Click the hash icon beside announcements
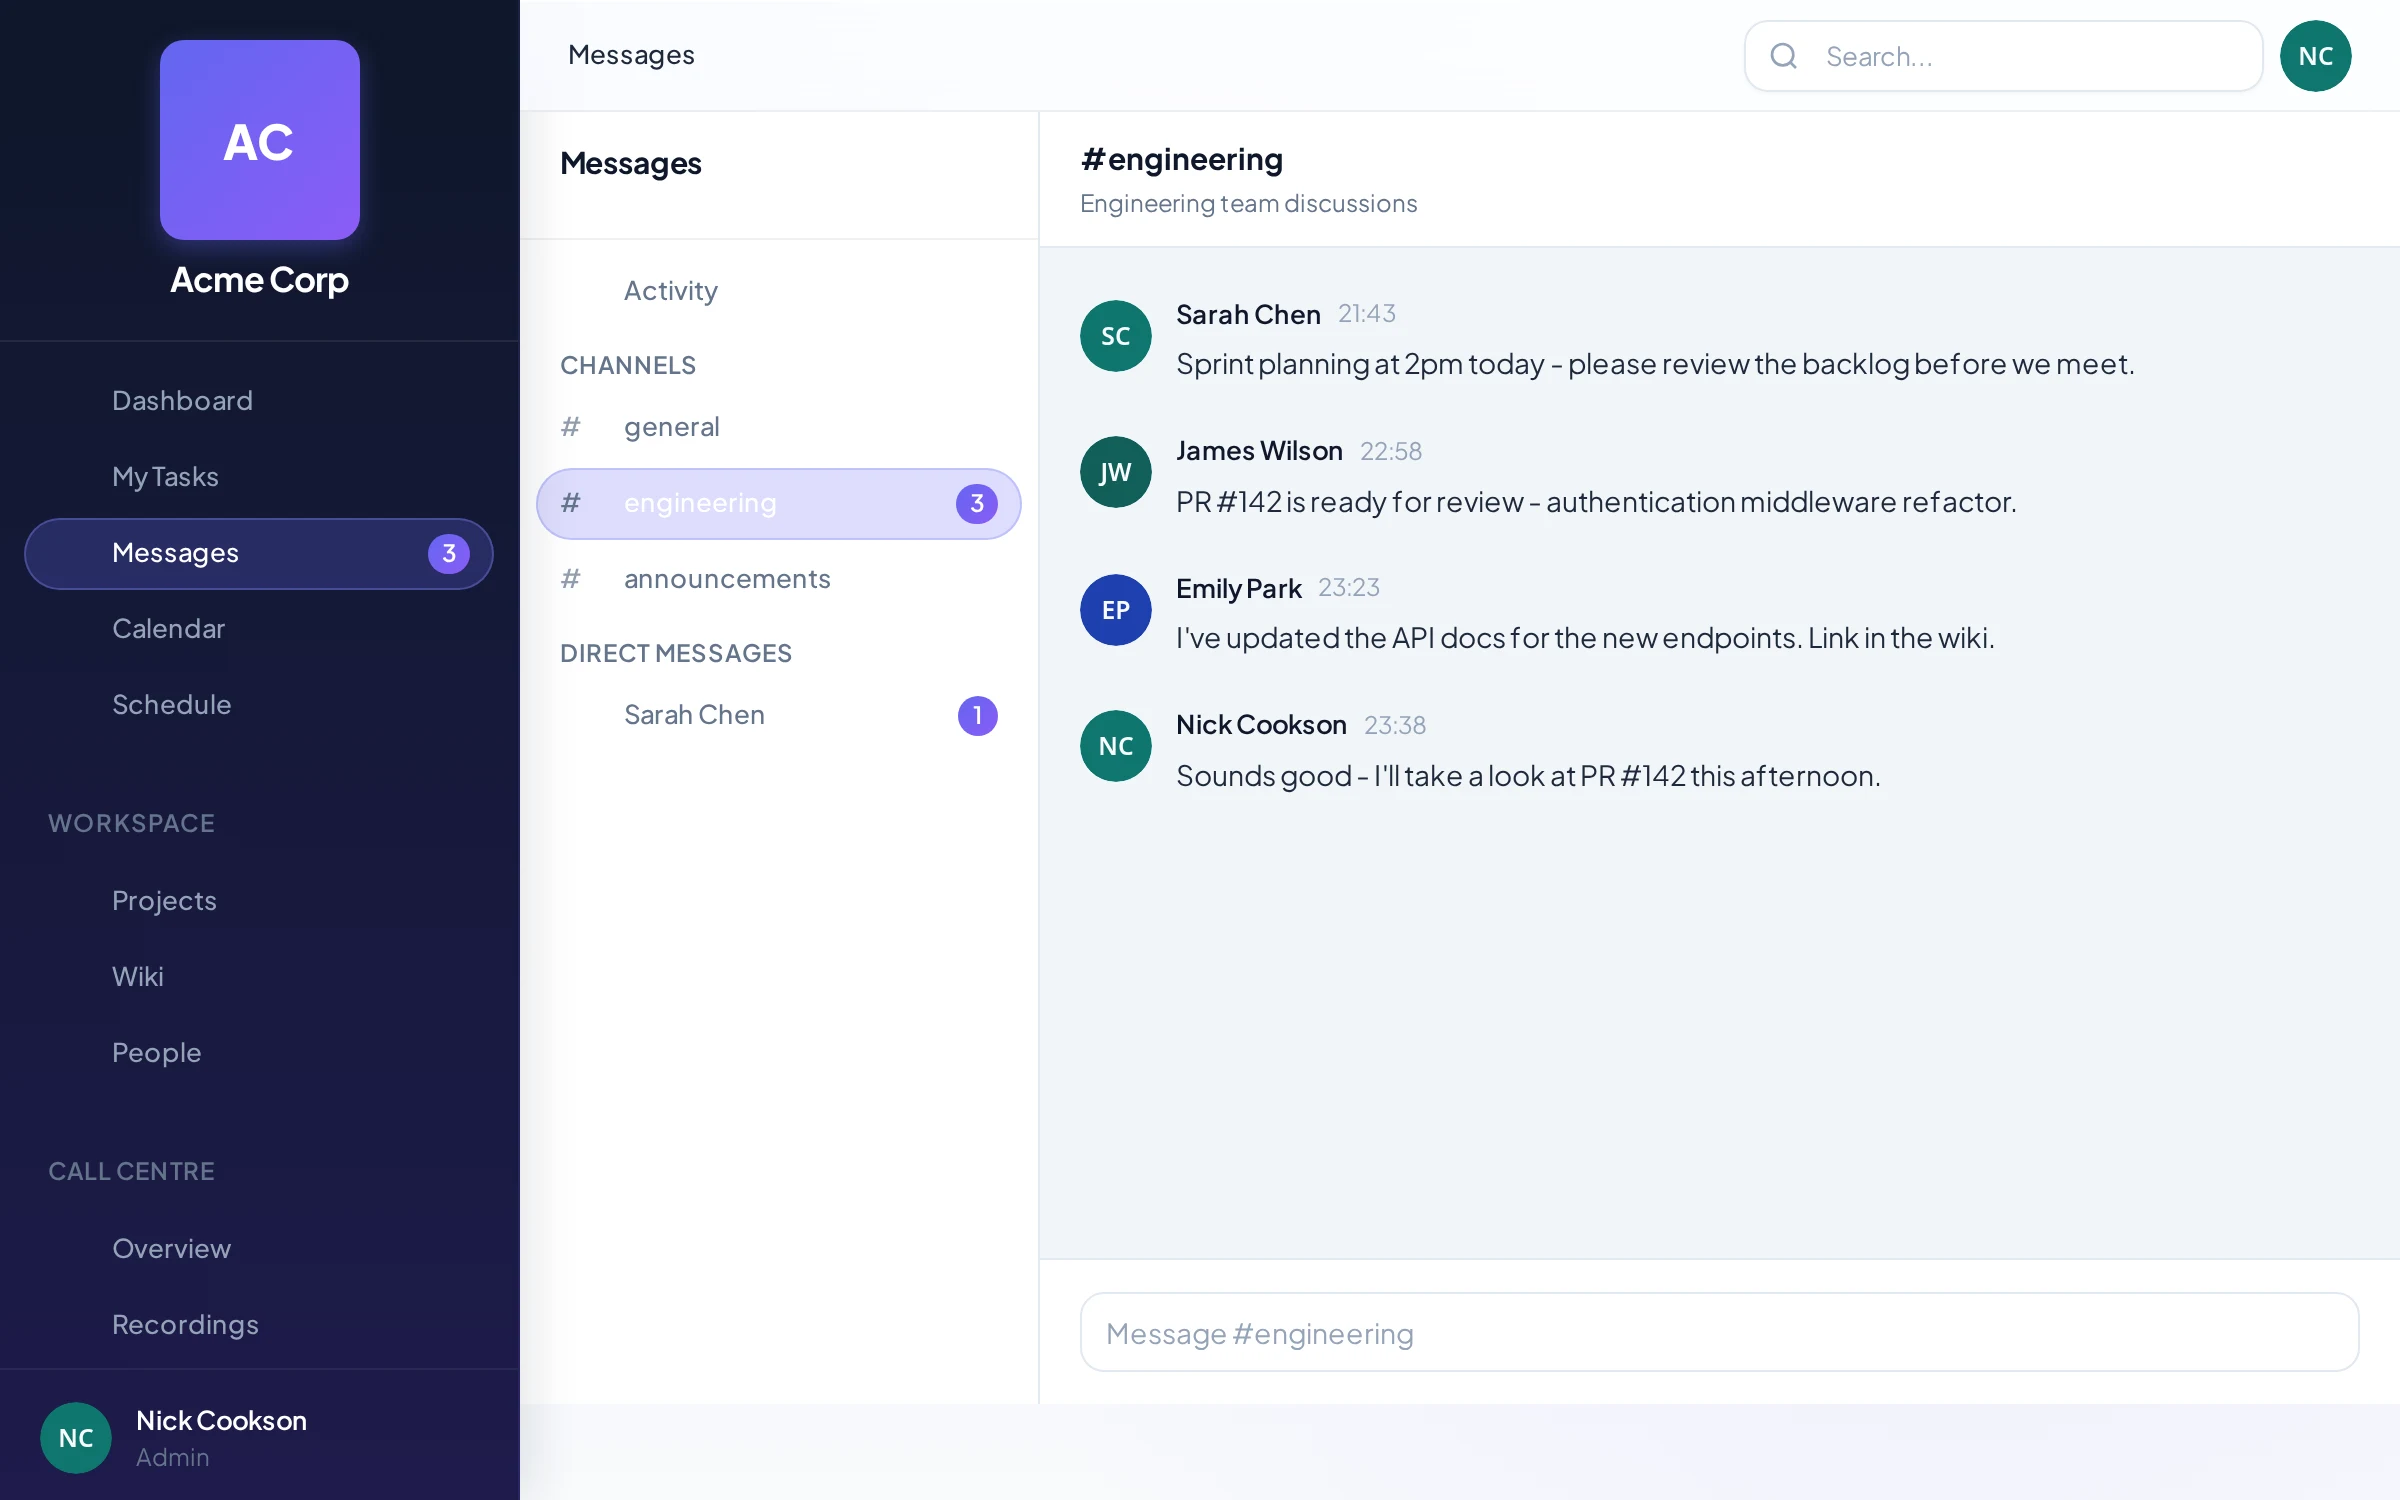 (571, 579)
